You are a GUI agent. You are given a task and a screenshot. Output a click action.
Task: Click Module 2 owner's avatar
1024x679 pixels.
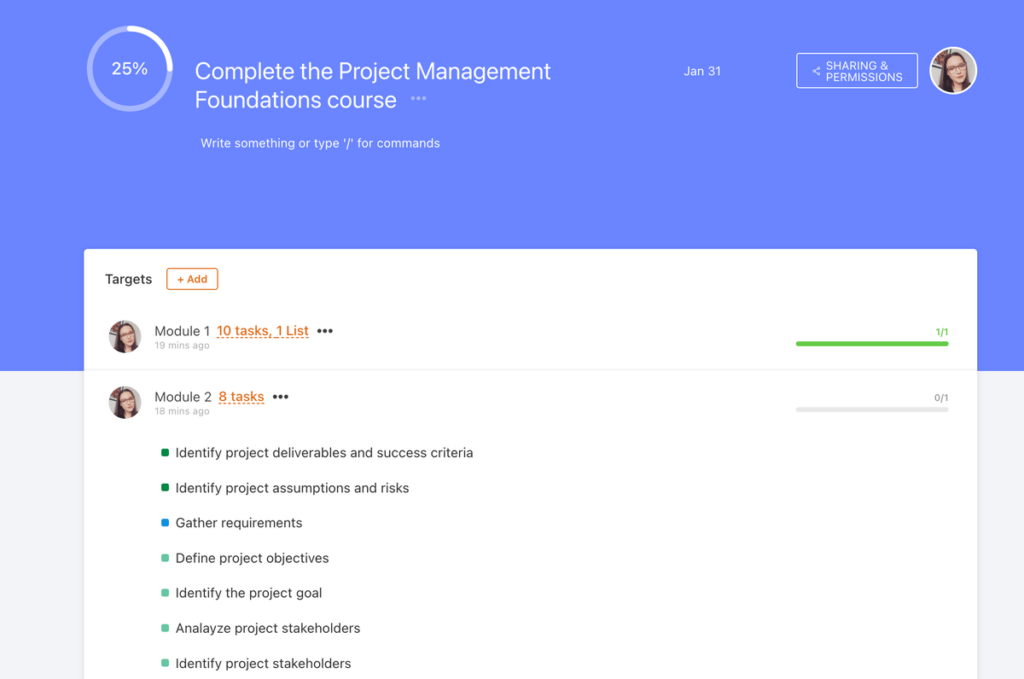pyautogui.click(x=124, y=402)
